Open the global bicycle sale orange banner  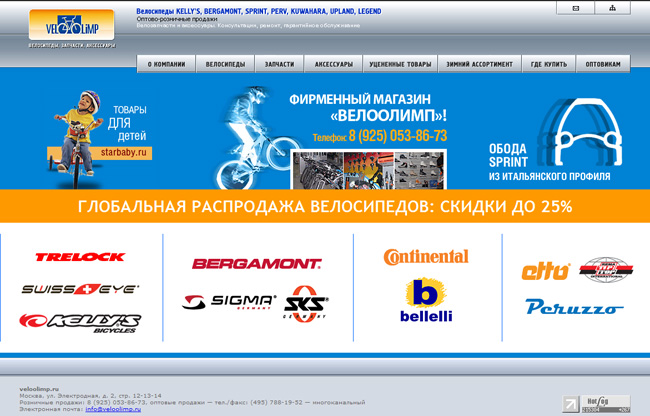(x=325, y=206)
